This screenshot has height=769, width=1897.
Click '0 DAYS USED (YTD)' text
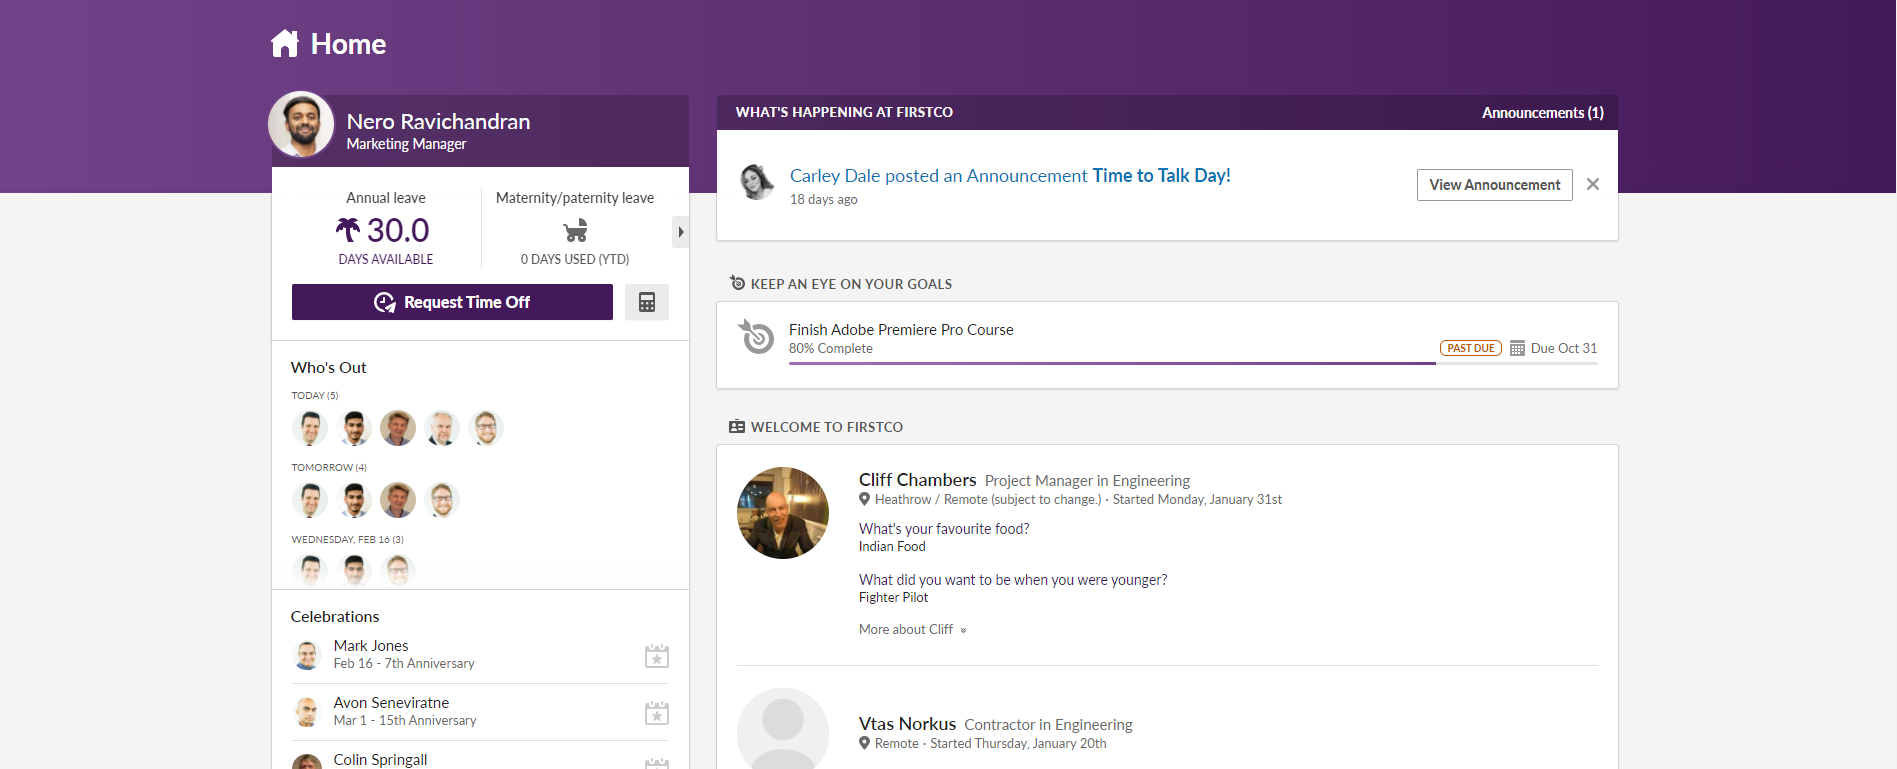point(575,259)
